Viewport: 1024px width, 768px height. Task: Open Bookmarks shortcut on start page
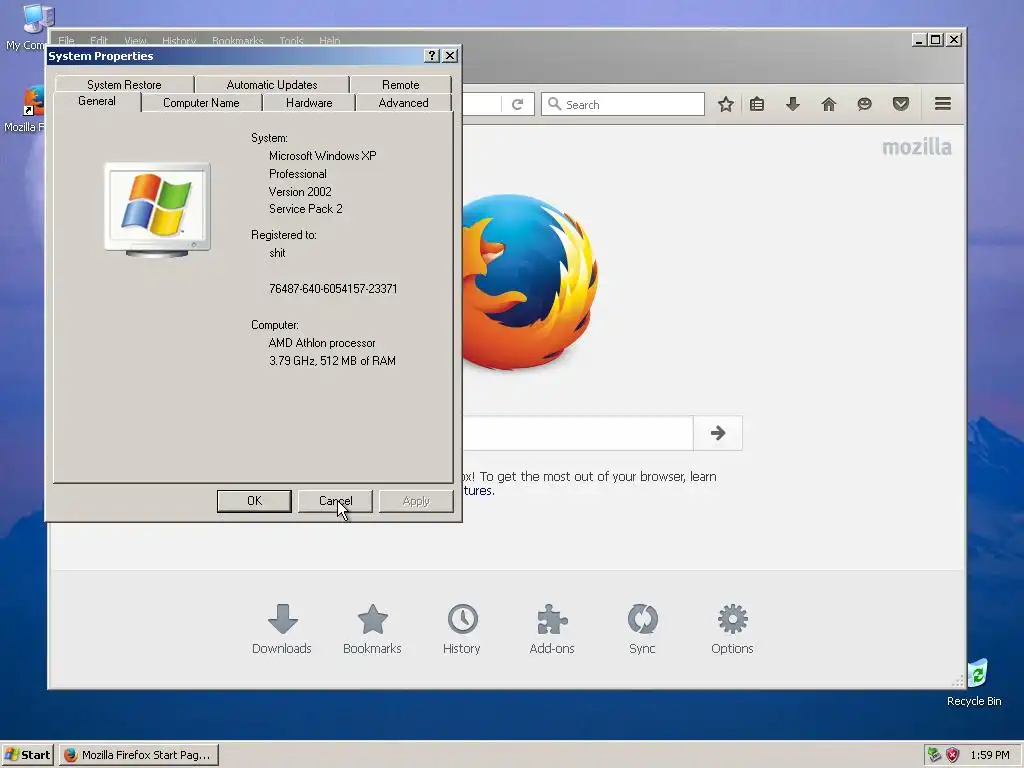click(372, 629)
